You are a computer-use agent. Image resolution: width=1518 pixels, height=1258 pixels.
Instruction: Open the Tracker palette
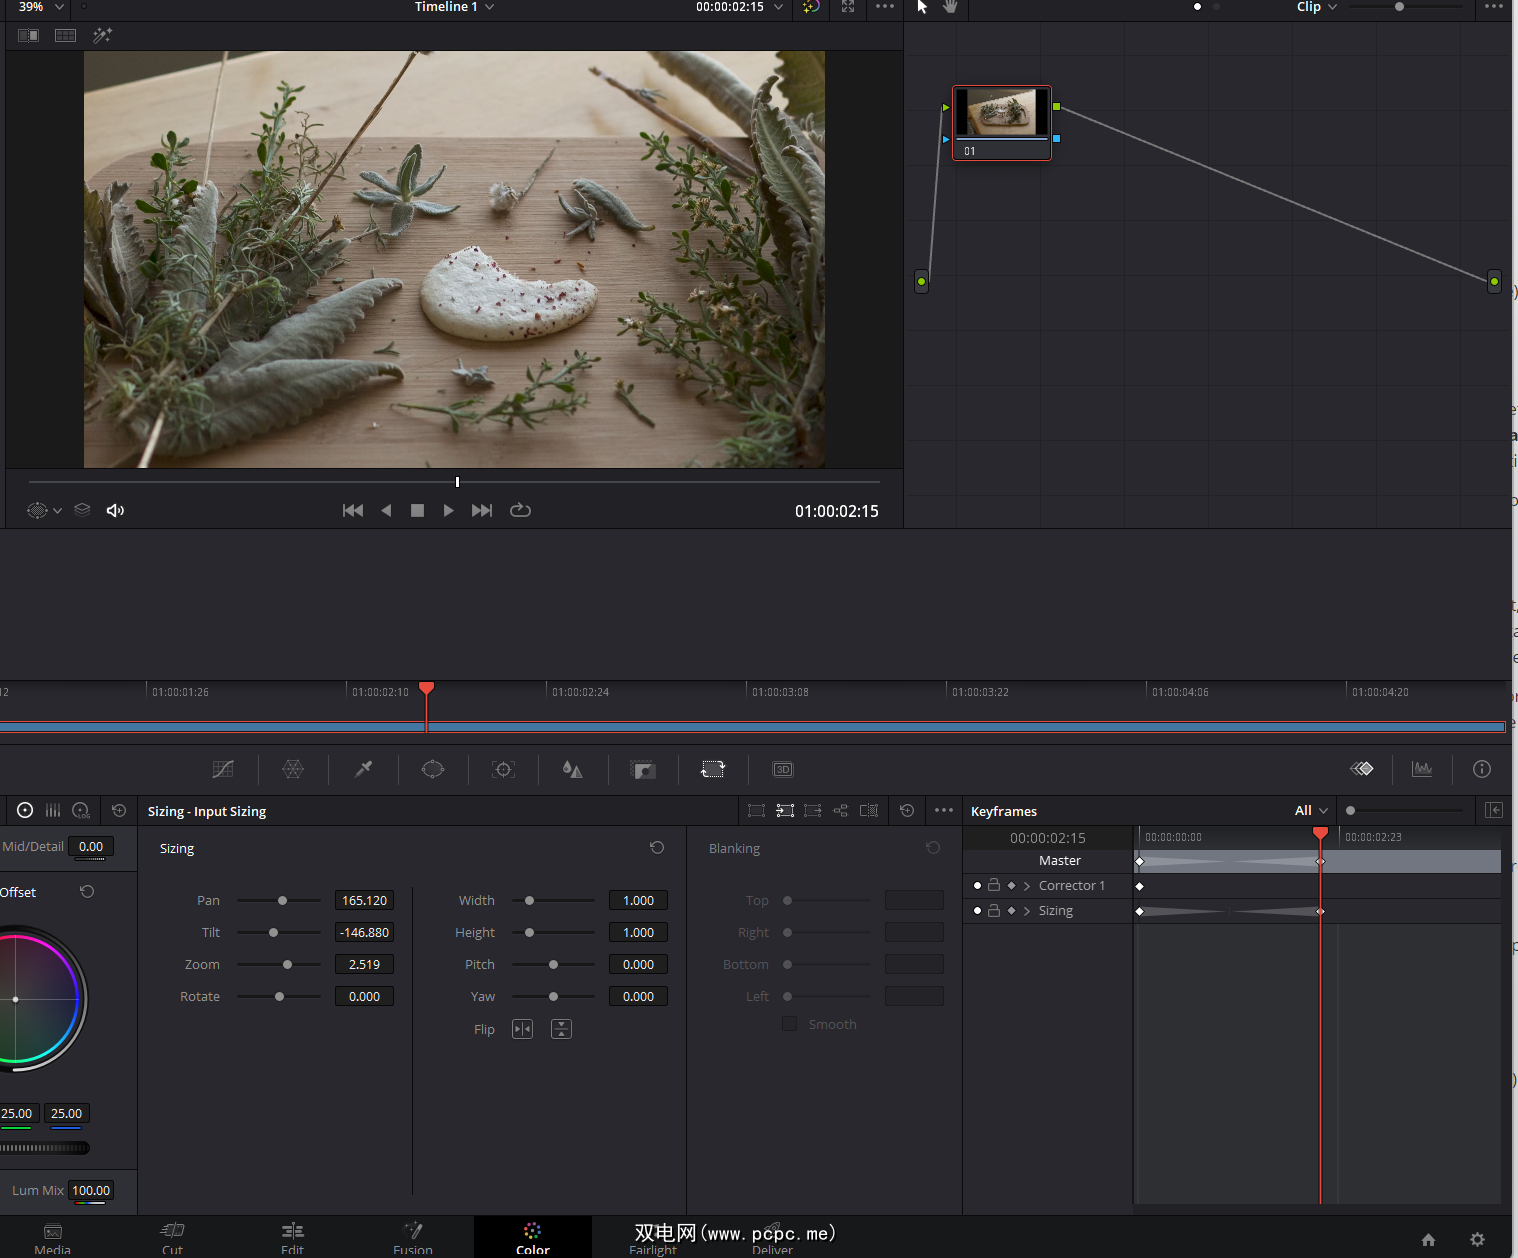[503, 769]
